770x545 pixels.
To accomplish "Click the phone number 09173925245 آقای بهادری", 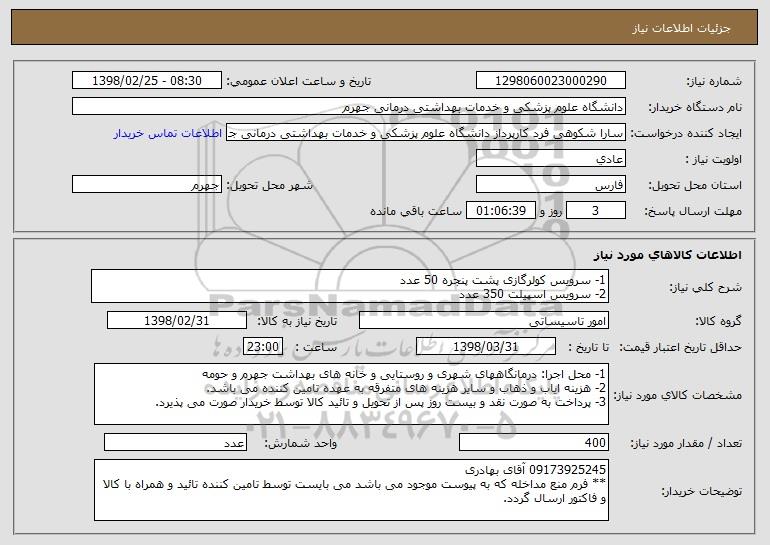I will (x=536, y=470).
